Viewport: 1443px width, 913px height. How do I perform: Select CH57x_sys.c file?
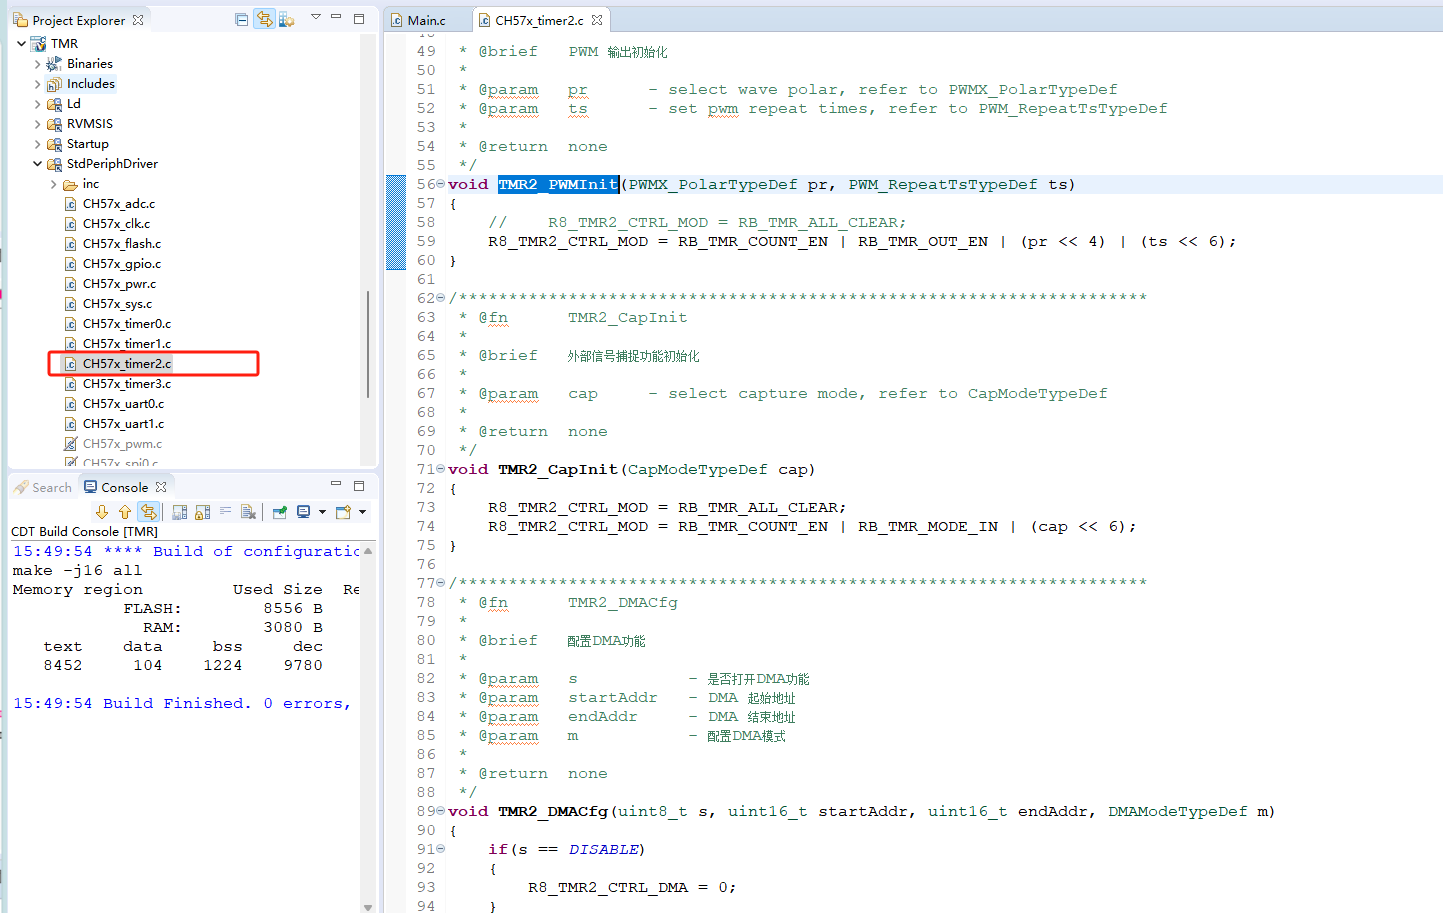(x=118, y=304)
